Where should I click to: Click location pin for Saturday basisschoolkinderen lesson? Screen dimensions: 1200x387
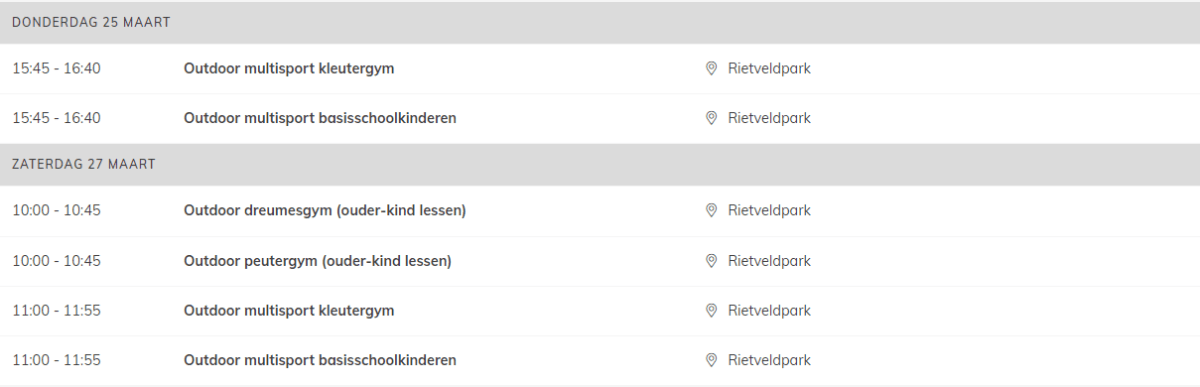[x=711, y=360]
